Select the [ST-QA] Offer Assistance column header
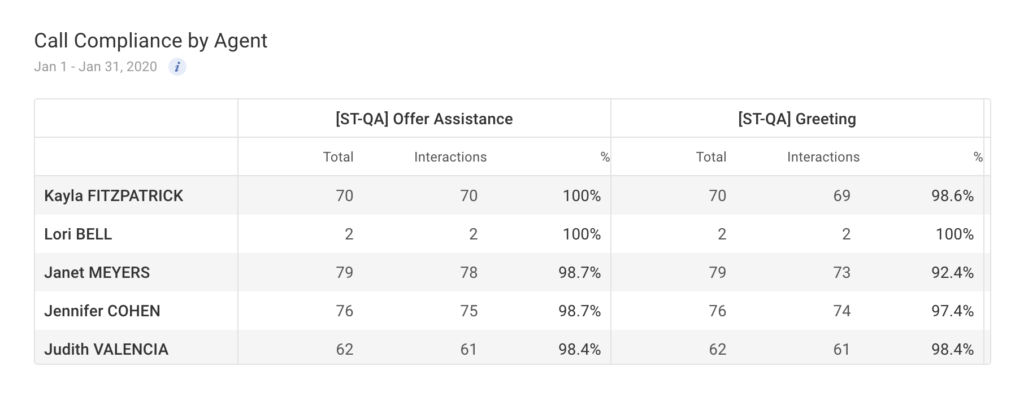Screen dimensions: 1024x401 (424, 118)
